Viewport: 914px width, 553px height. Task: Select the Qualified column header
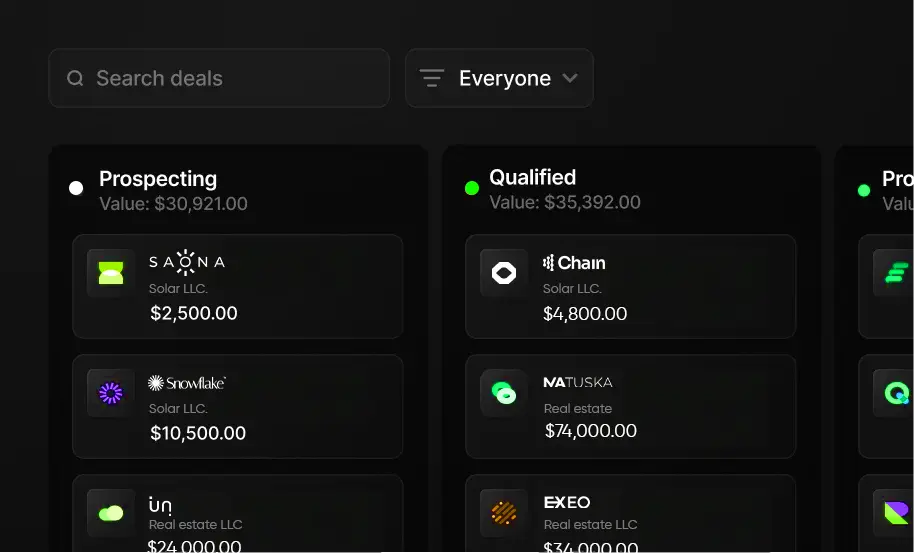click(x=532, y=177)
